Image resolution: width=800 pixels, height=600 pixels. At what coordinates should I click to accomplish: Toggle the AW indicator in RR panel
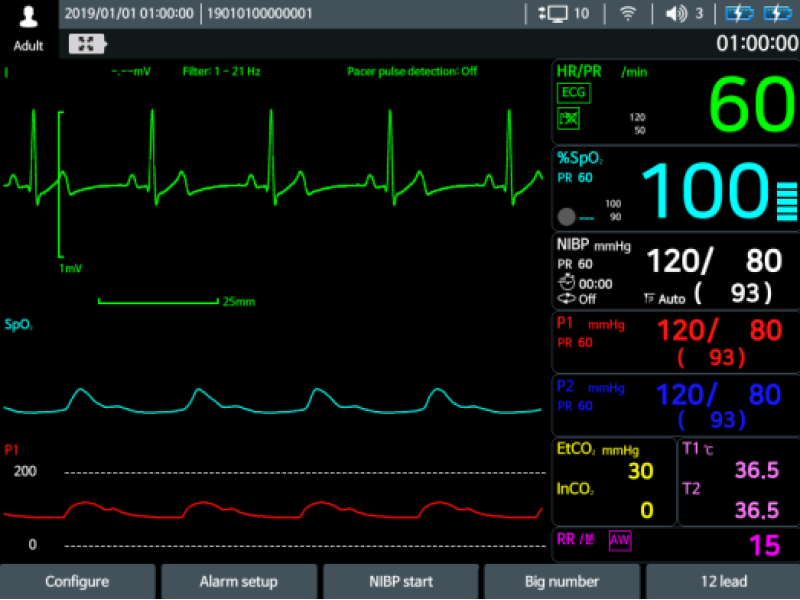(620, 539)
